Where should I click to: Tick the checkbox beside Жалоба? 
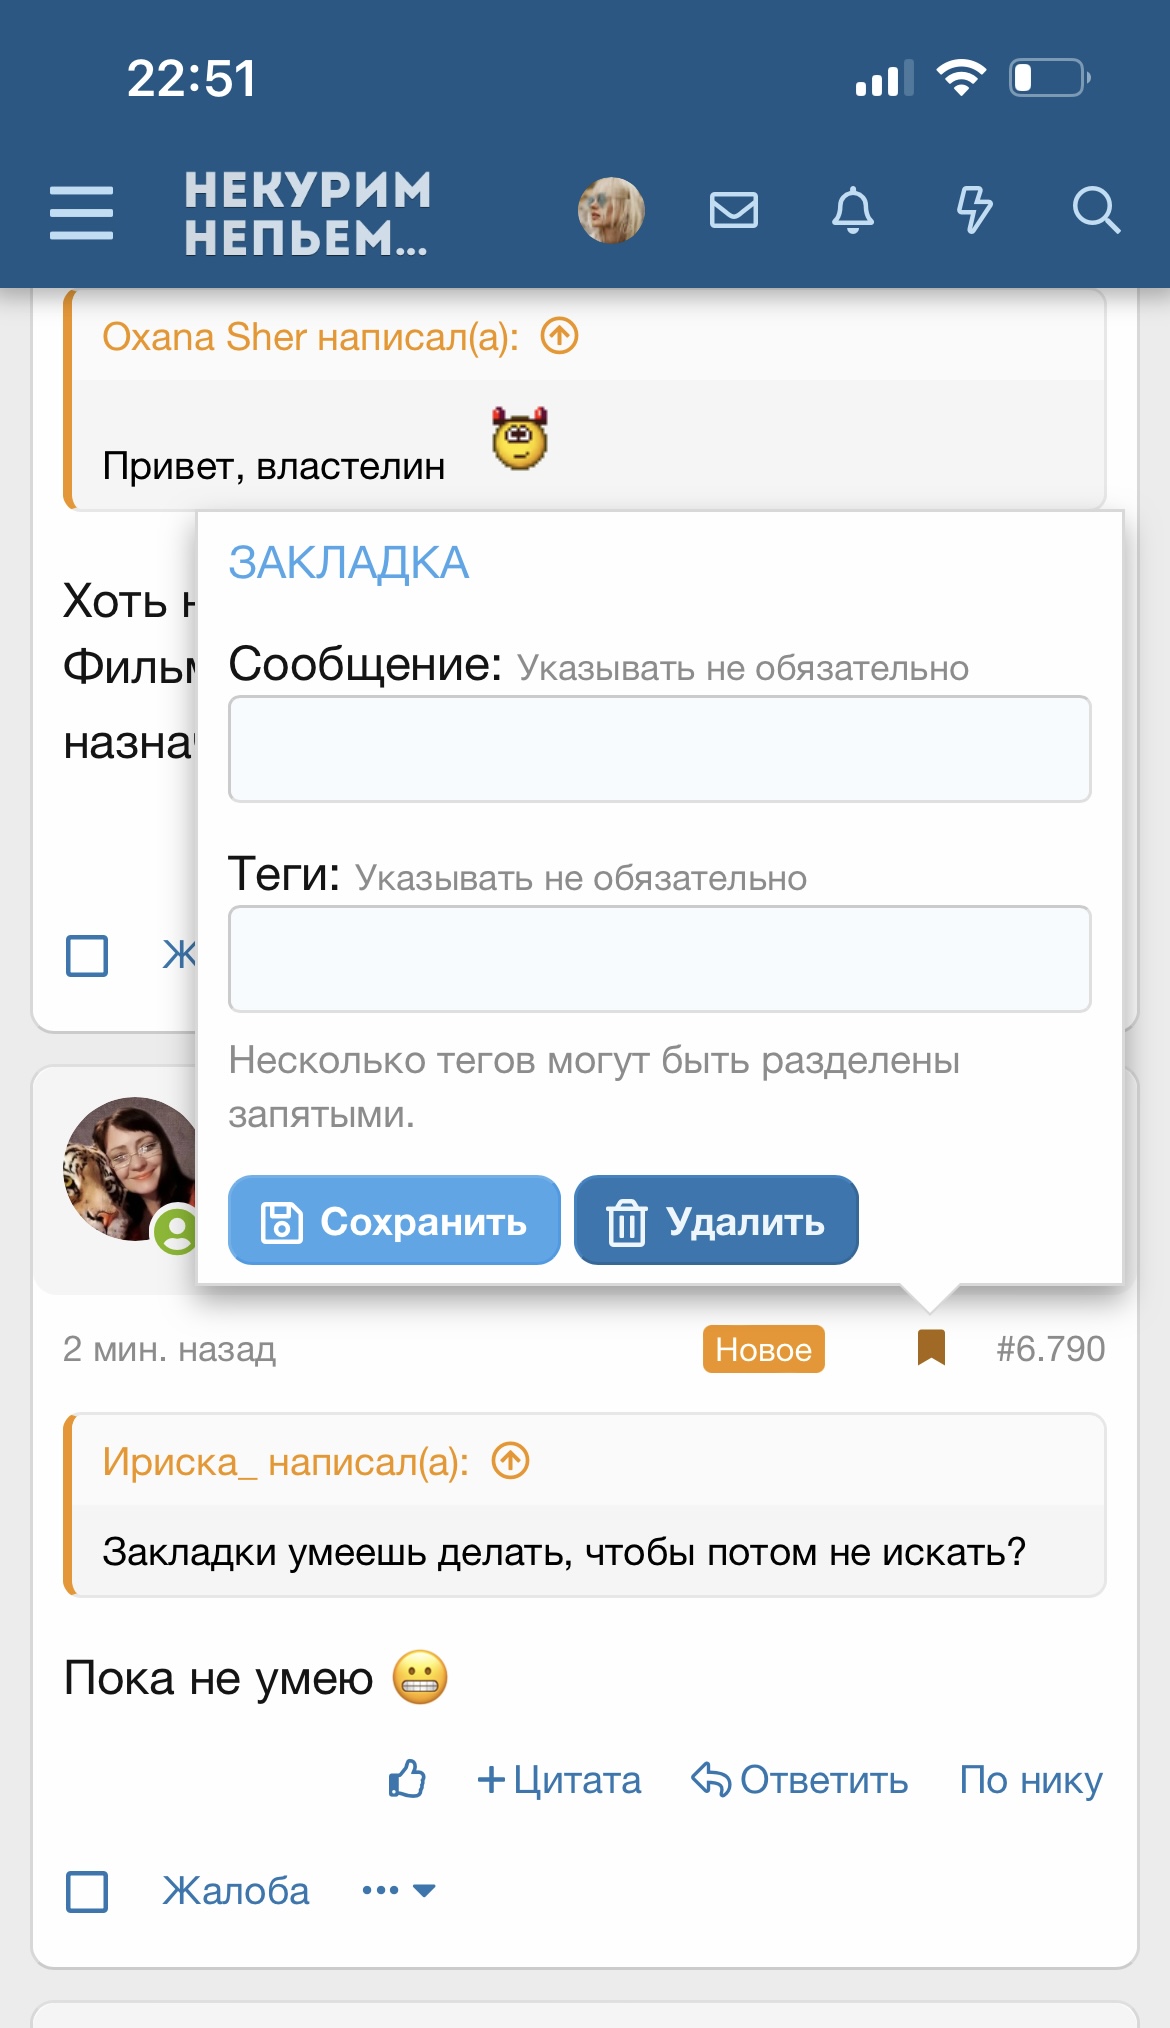coord(87,1891)
